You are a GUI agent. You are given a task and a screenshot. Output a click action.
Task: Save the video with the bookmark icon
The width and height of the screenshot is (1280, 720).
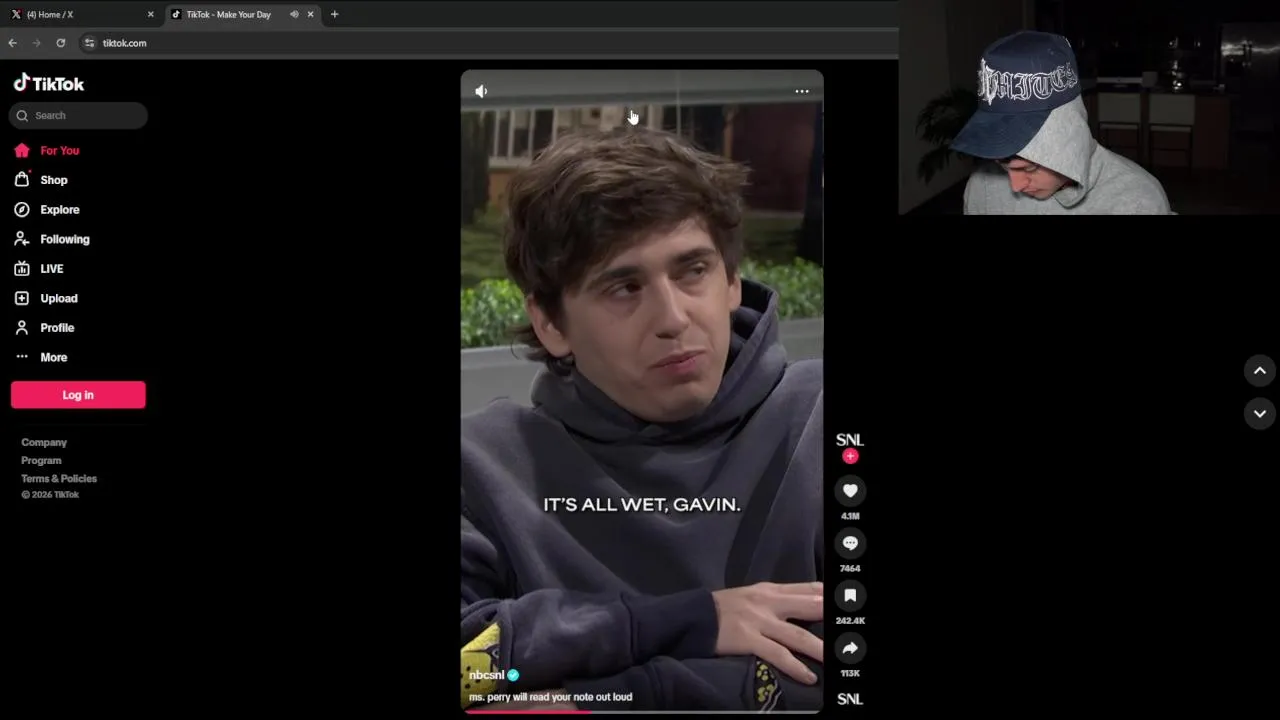(850, 595)
